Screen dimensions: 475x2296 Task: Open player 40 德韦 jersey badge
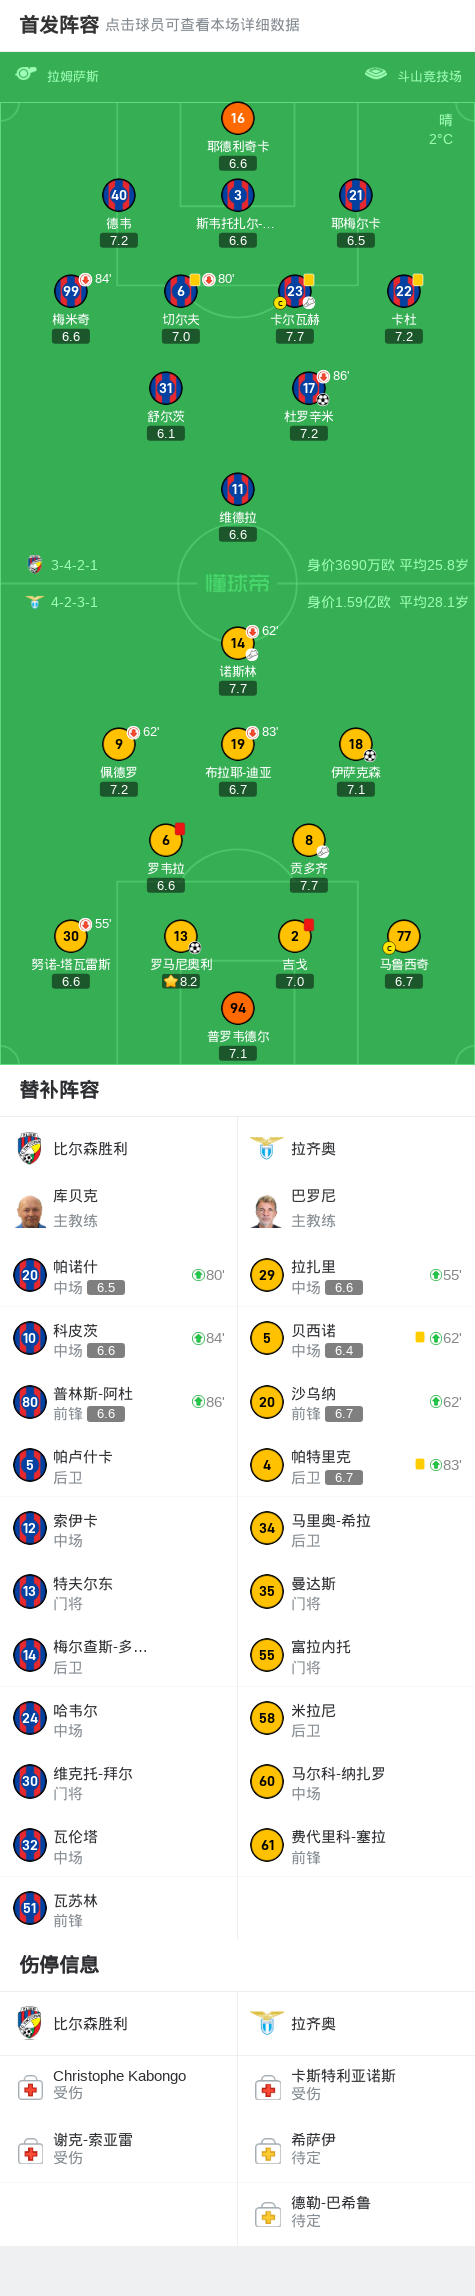pos(119,195)
